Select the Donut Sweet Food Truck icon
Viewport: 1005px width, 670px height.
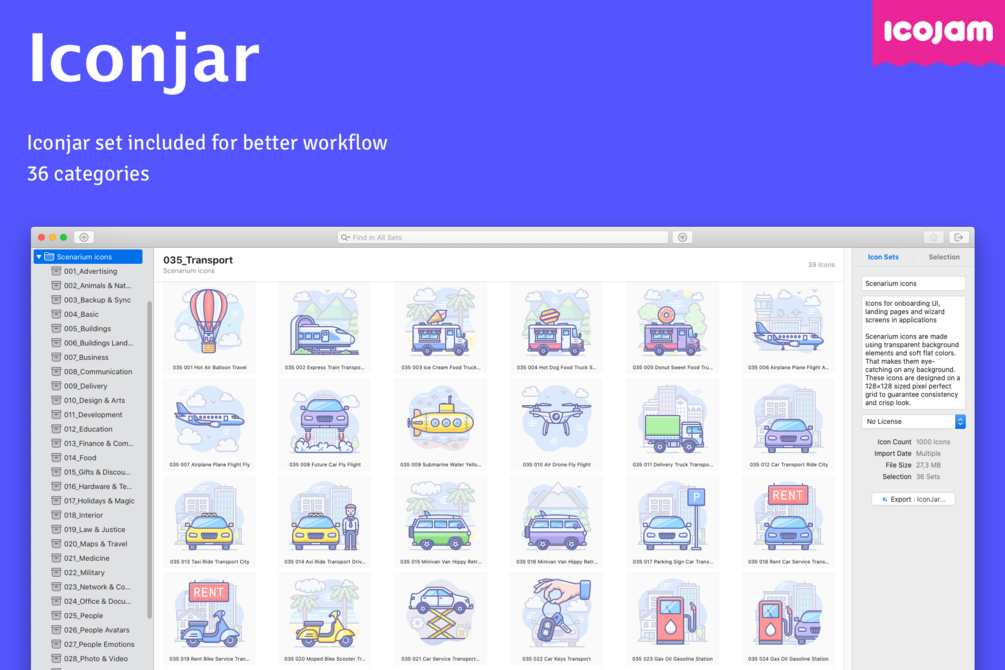point(672,328)
